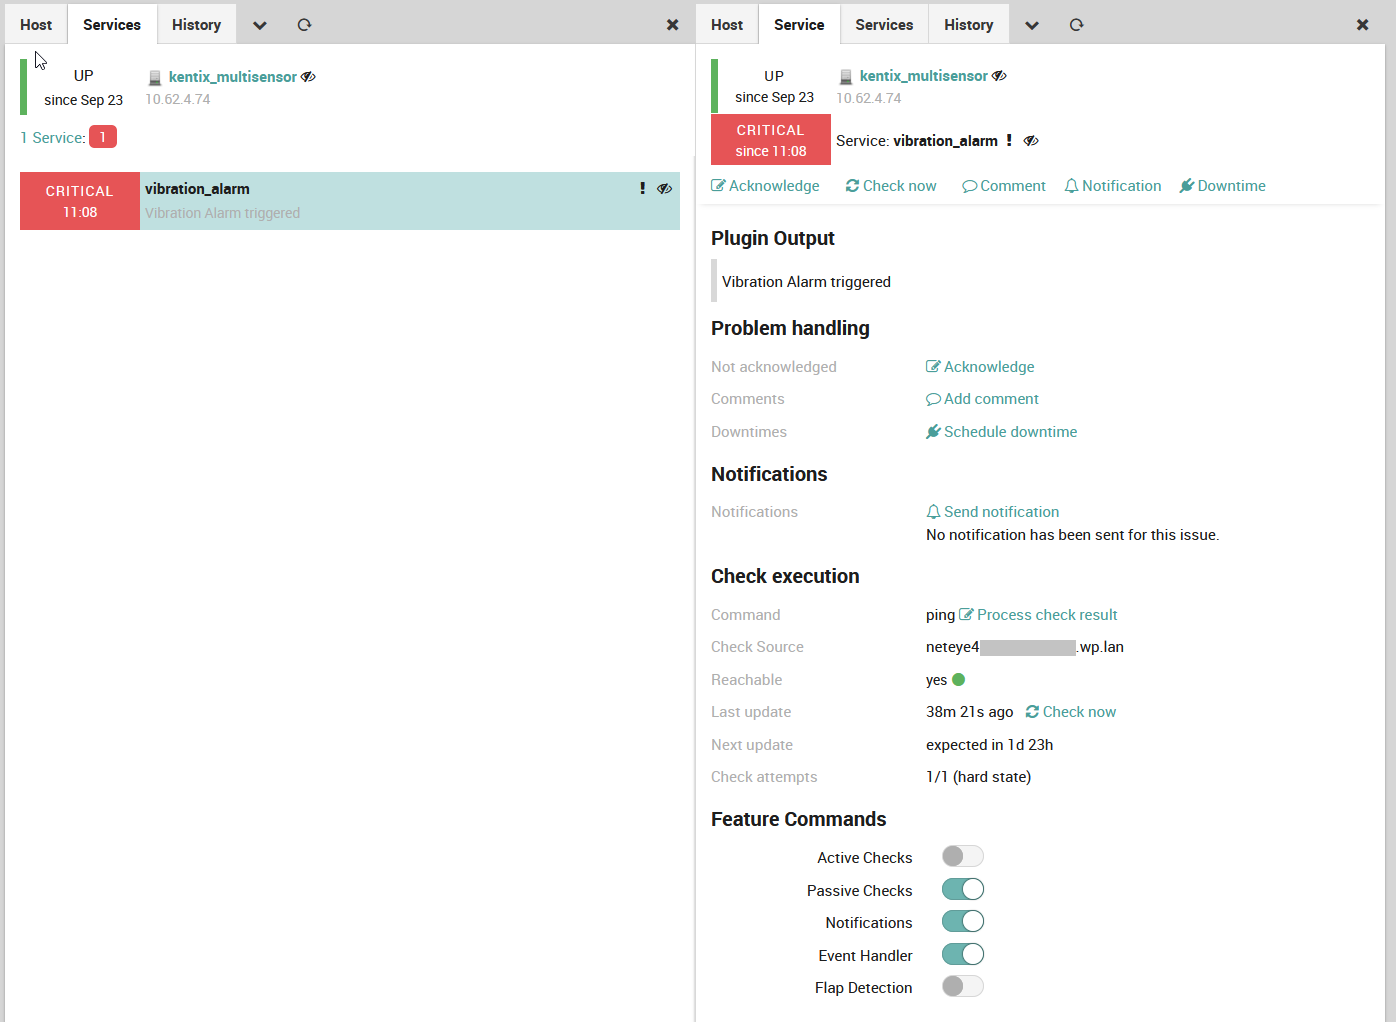1396x1022 pixels.
Task: Select the Downtime action in the toolbar
Action: pyautogui.click(x=1222, y=185)
